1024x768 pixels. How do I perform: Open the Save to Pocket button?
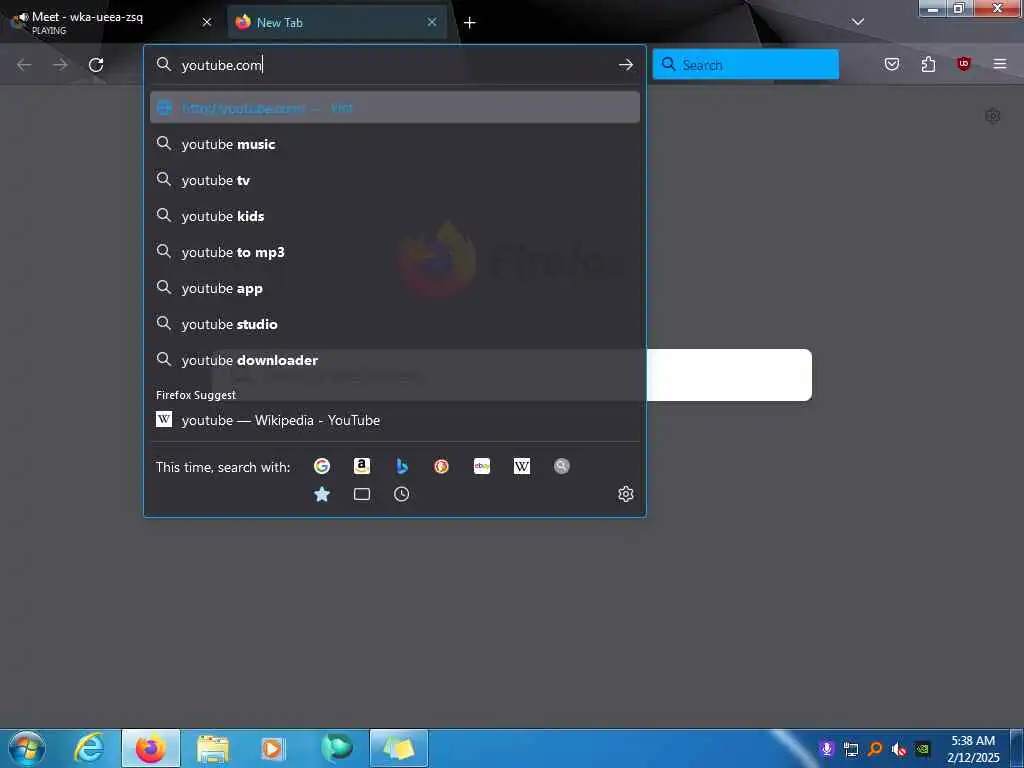[x=892, y=64]
